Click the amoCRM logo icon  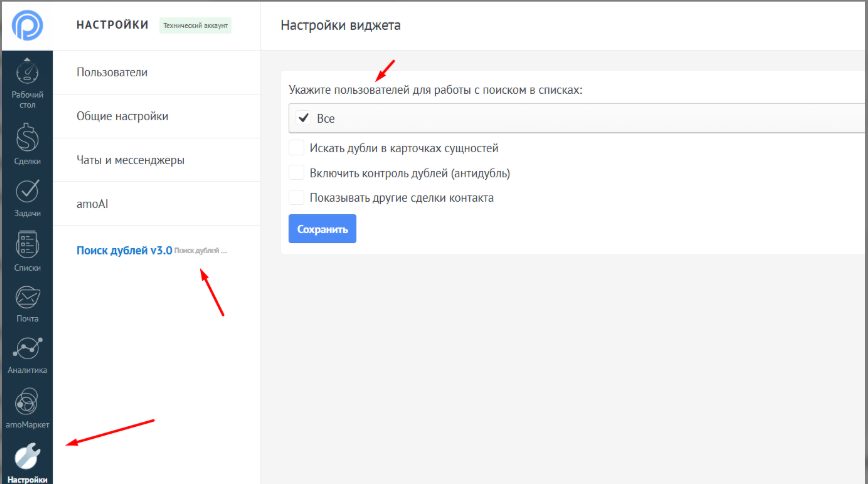[x=28, y=24]
